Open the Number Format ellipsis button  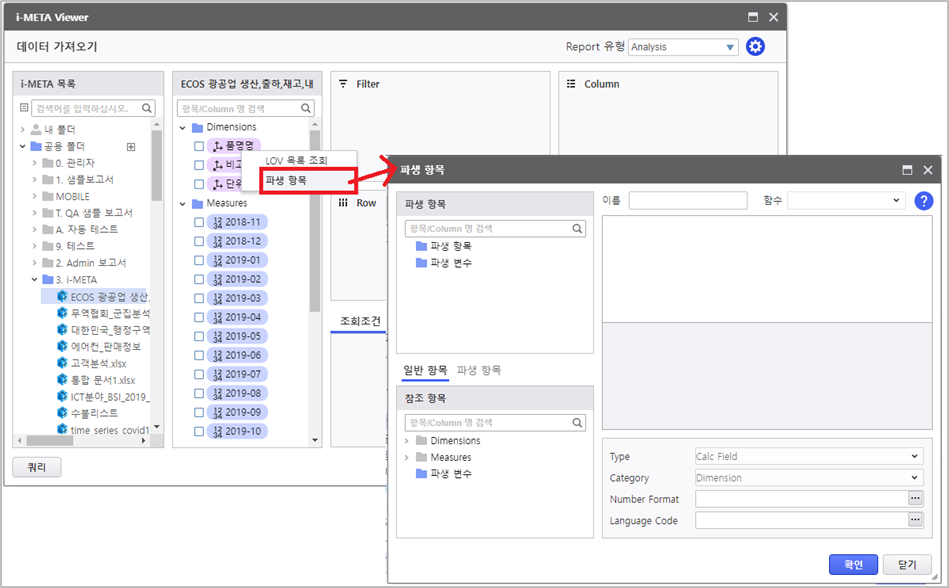(x=915, y=499)
